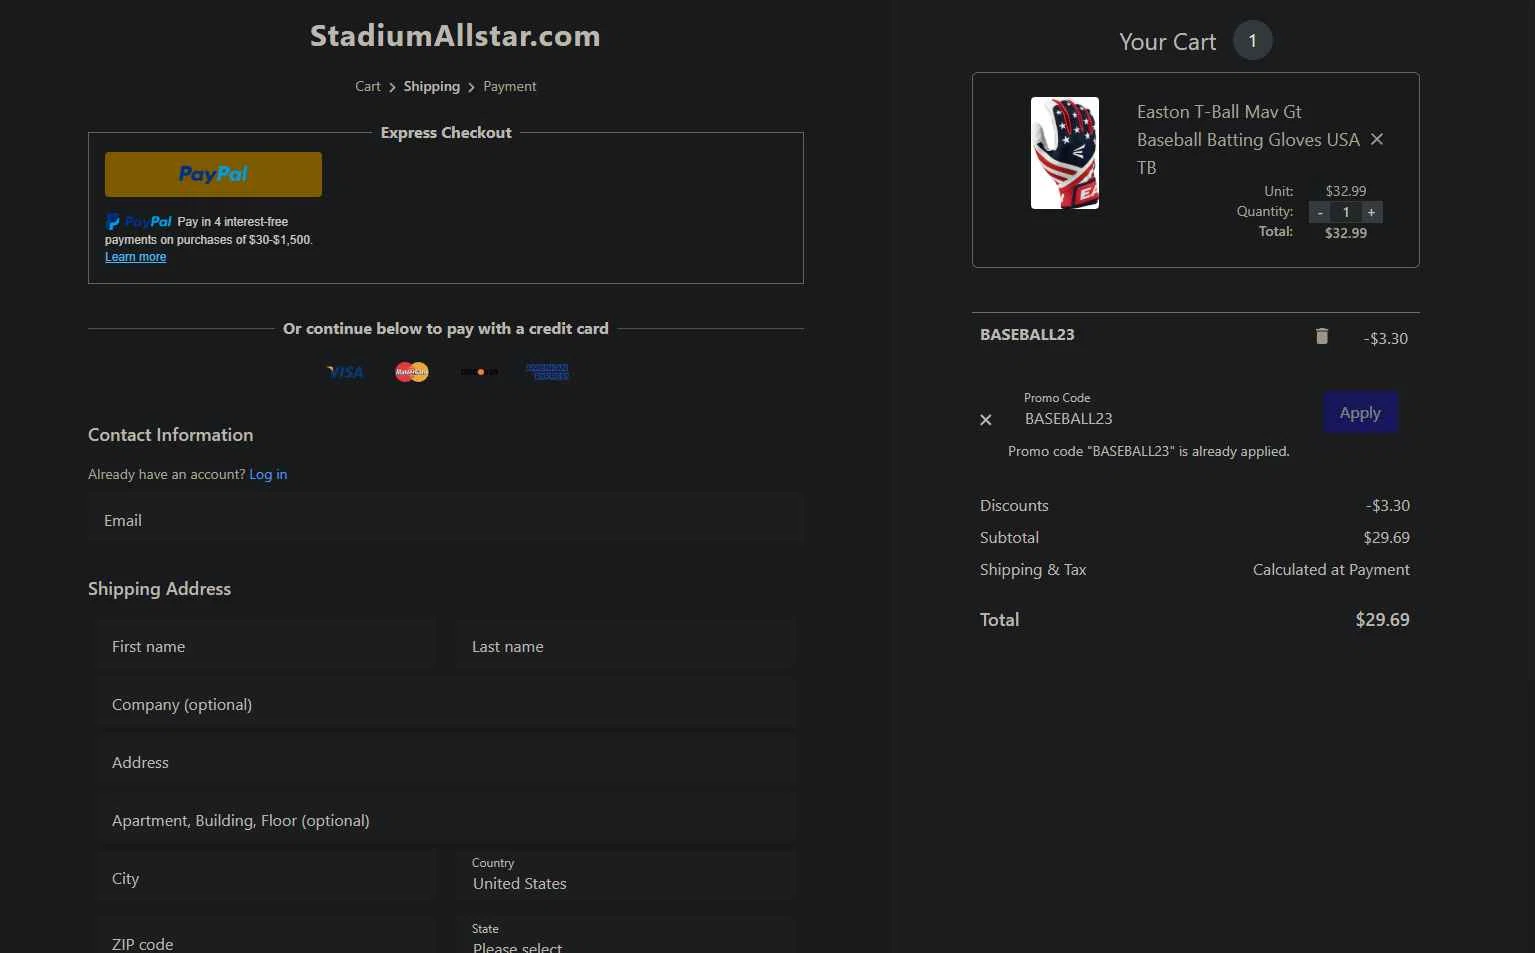Click the 'Express Checkout' label
1535x953 pixels.
tap(446, 132)
